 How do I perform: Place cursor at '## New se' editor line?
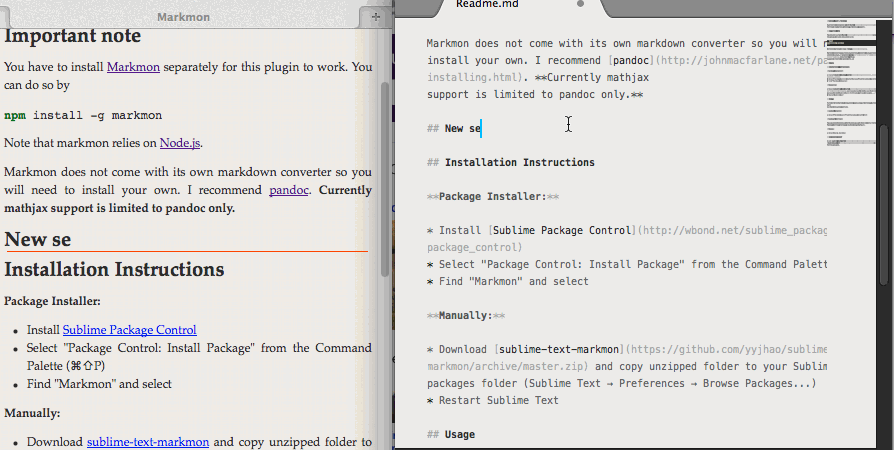454,128
